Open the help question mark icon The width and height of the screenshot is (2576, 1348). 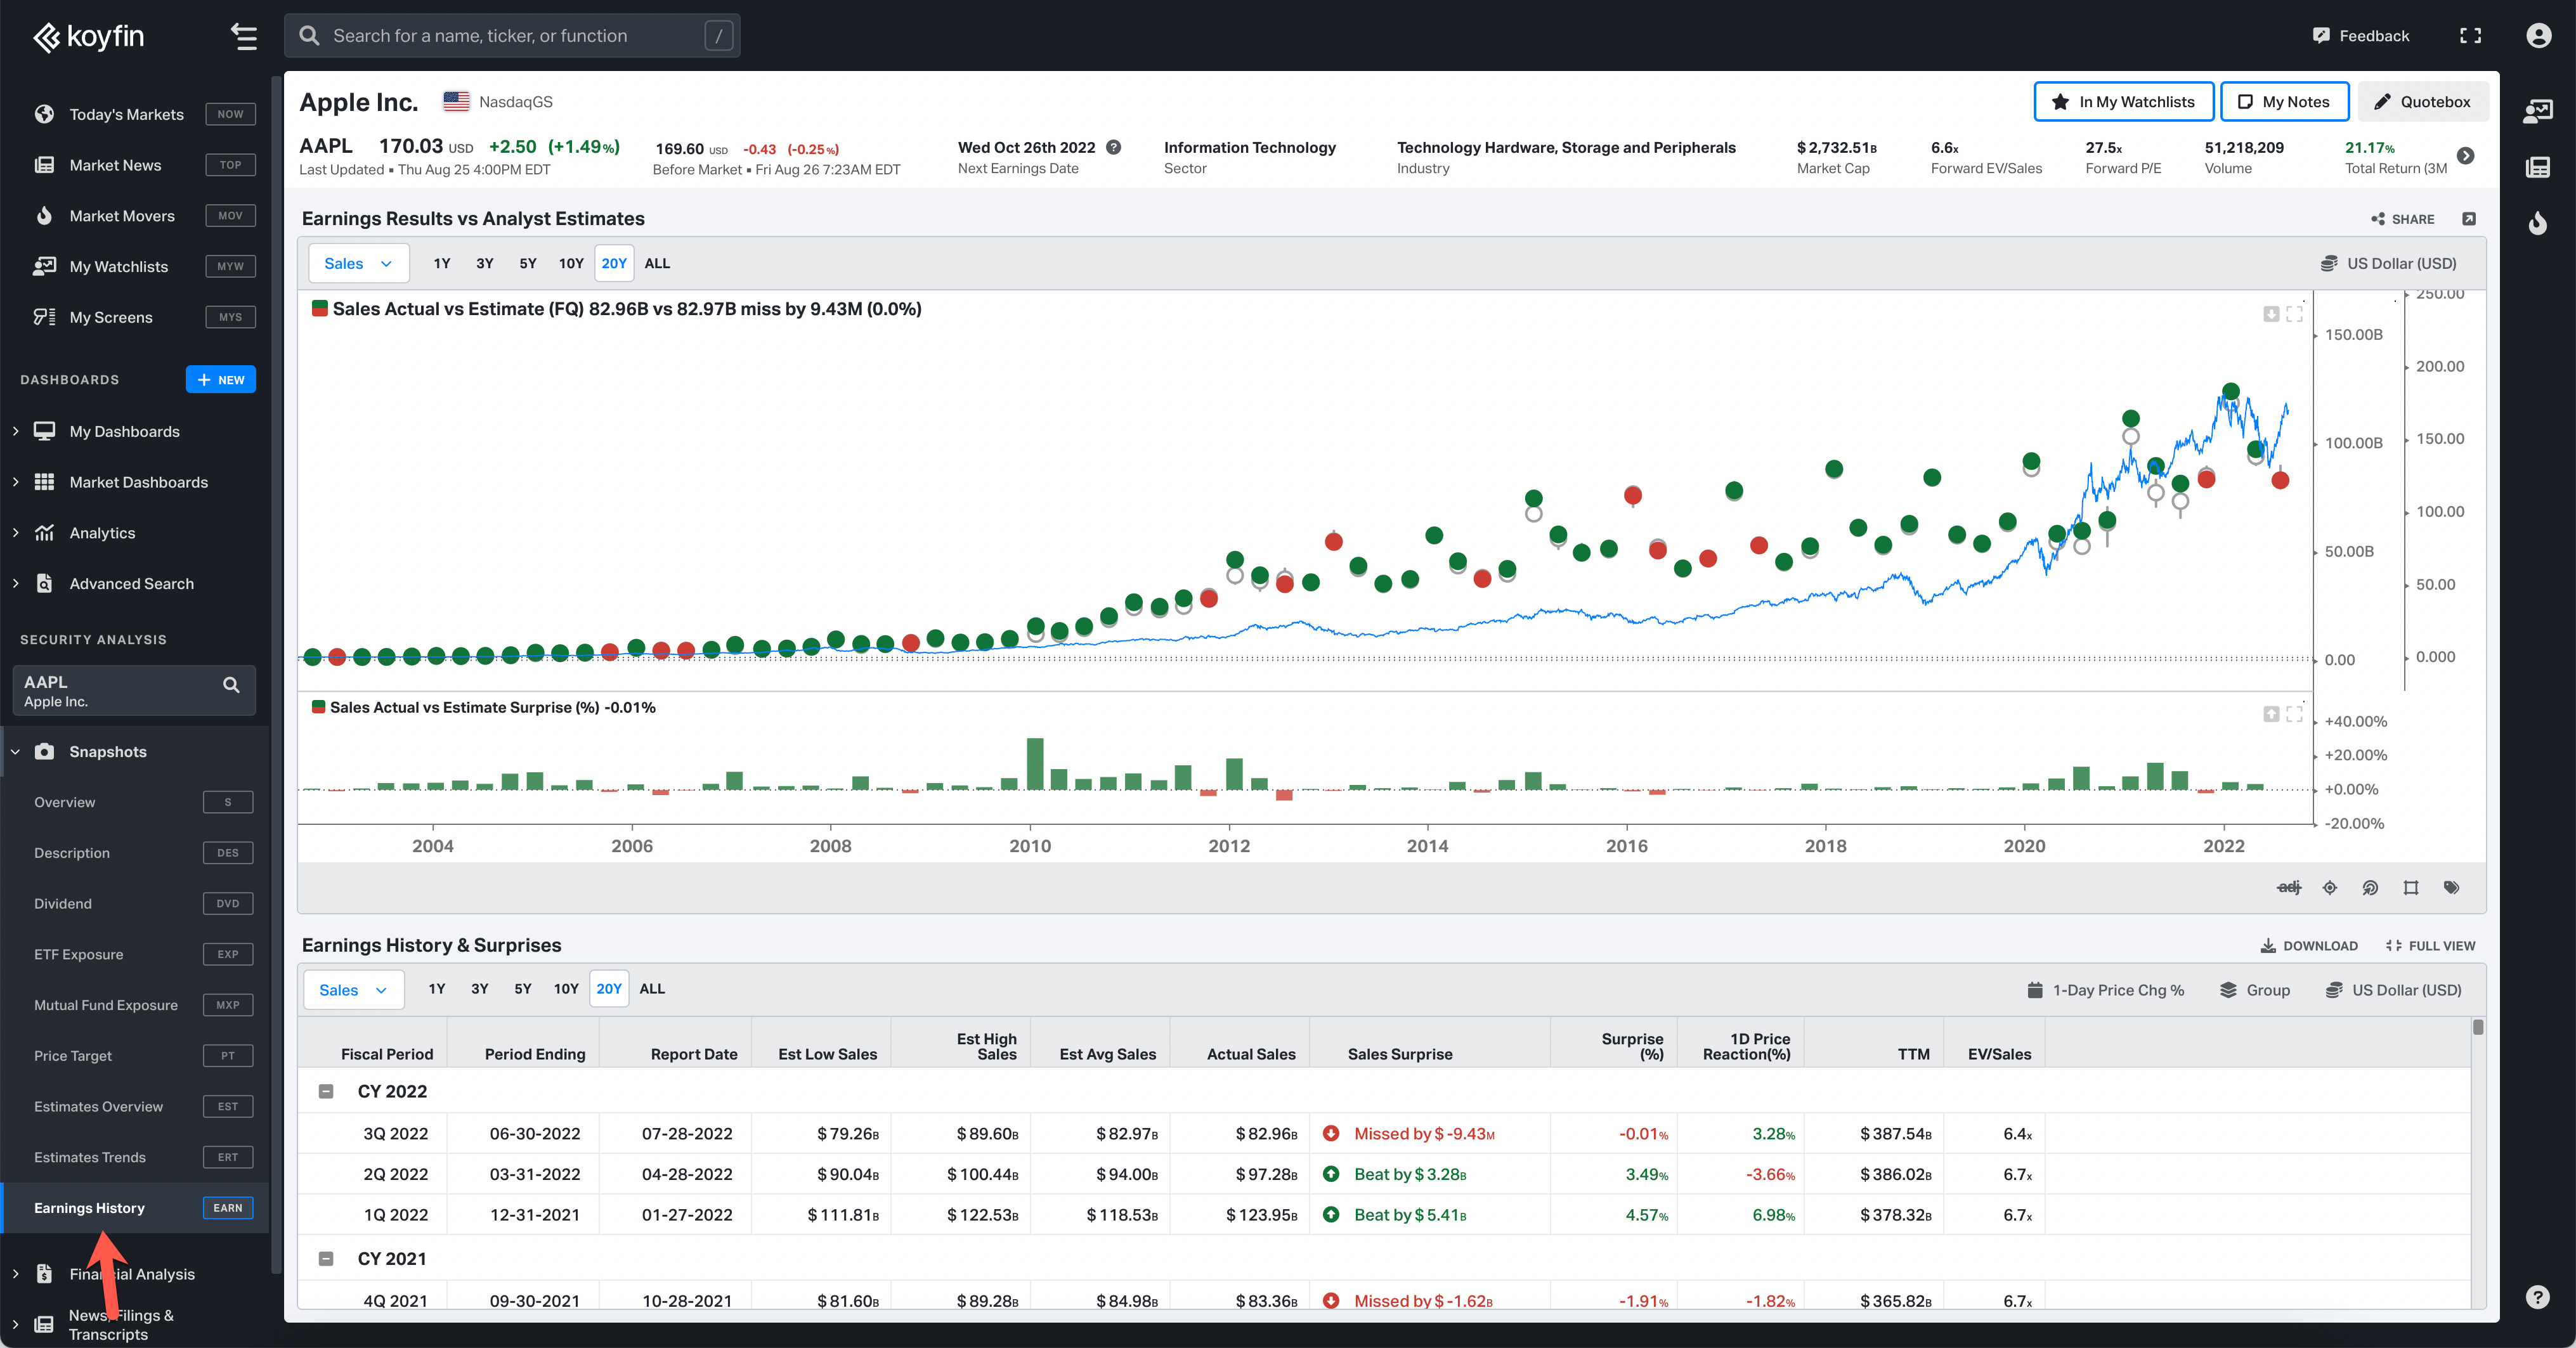2538,1297
